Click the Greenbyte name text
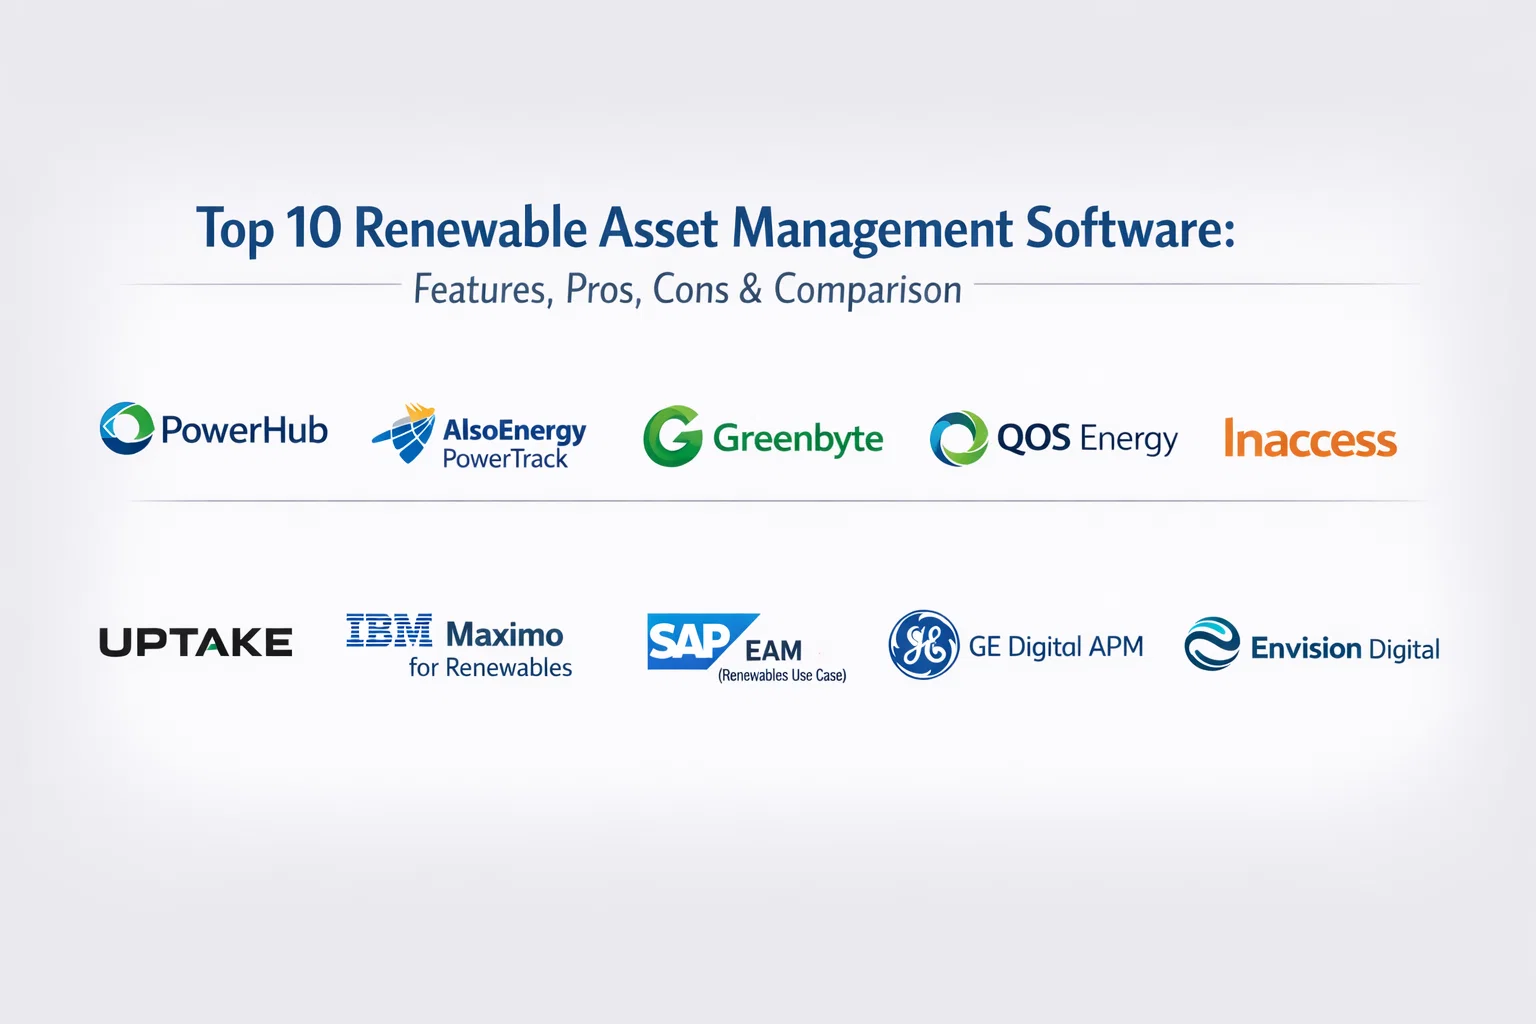1536x1024 pixels. point(798,439)
